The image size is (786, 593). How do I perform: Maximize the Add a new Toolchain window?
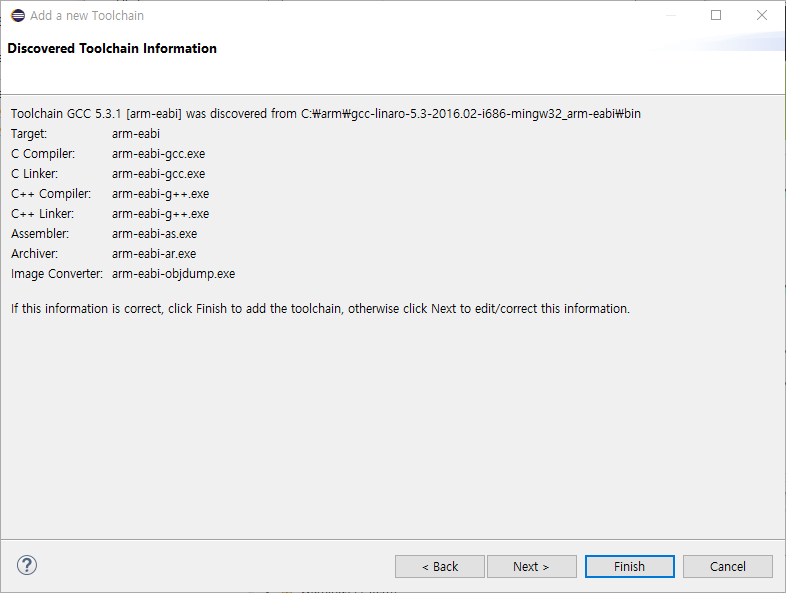pos(716,15)
